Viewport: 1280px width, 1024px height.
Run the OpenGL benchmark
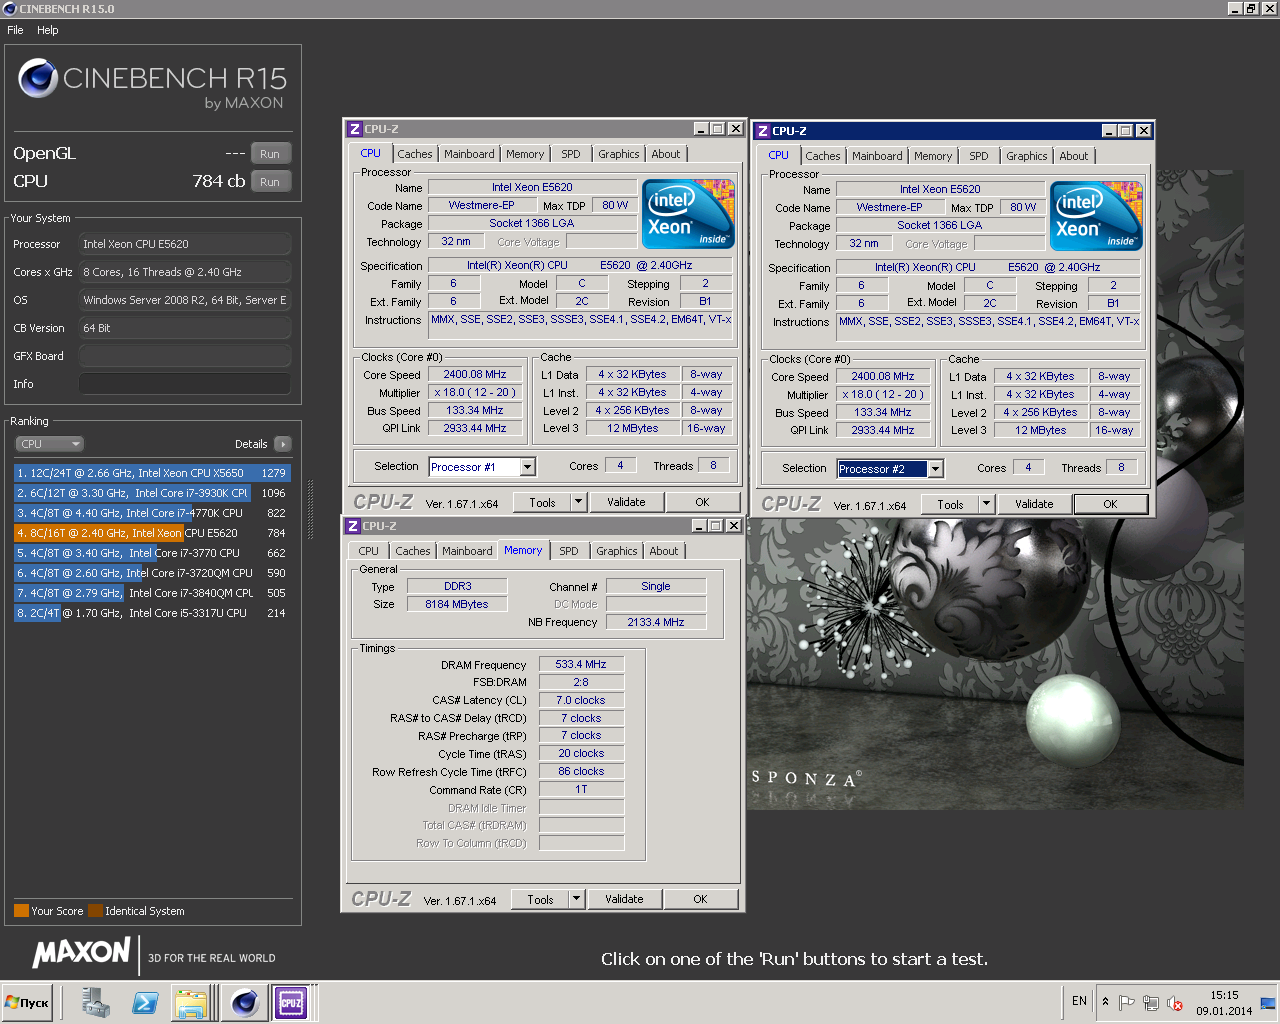270,154
